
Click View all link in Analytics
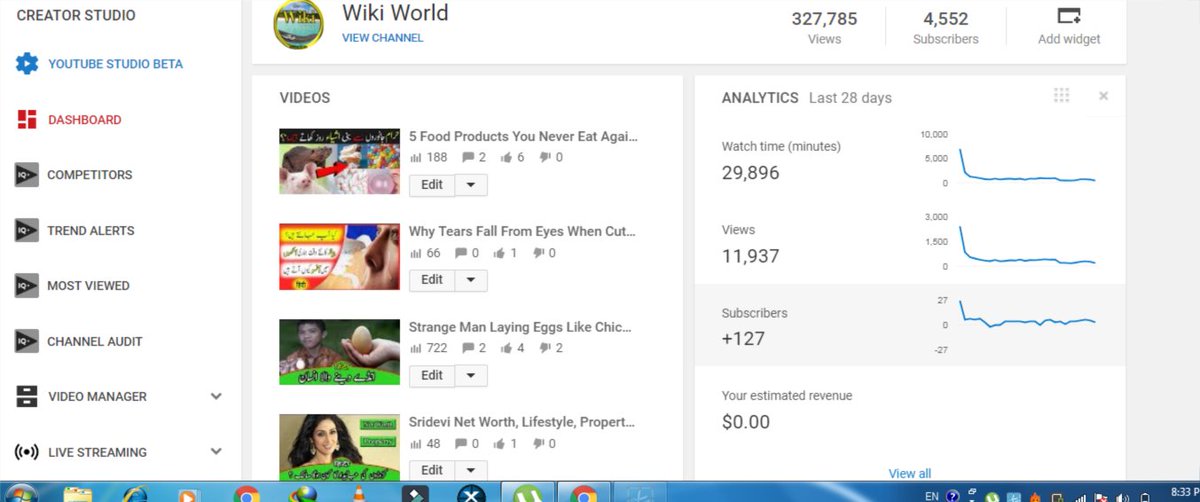(x=910, y=474)
